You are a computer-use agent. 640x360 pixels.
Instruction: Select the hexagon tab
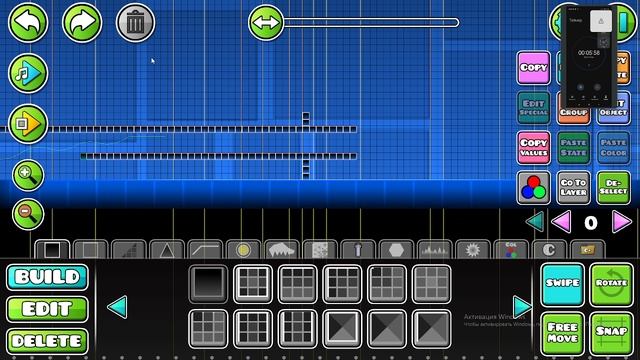(396, 249)
